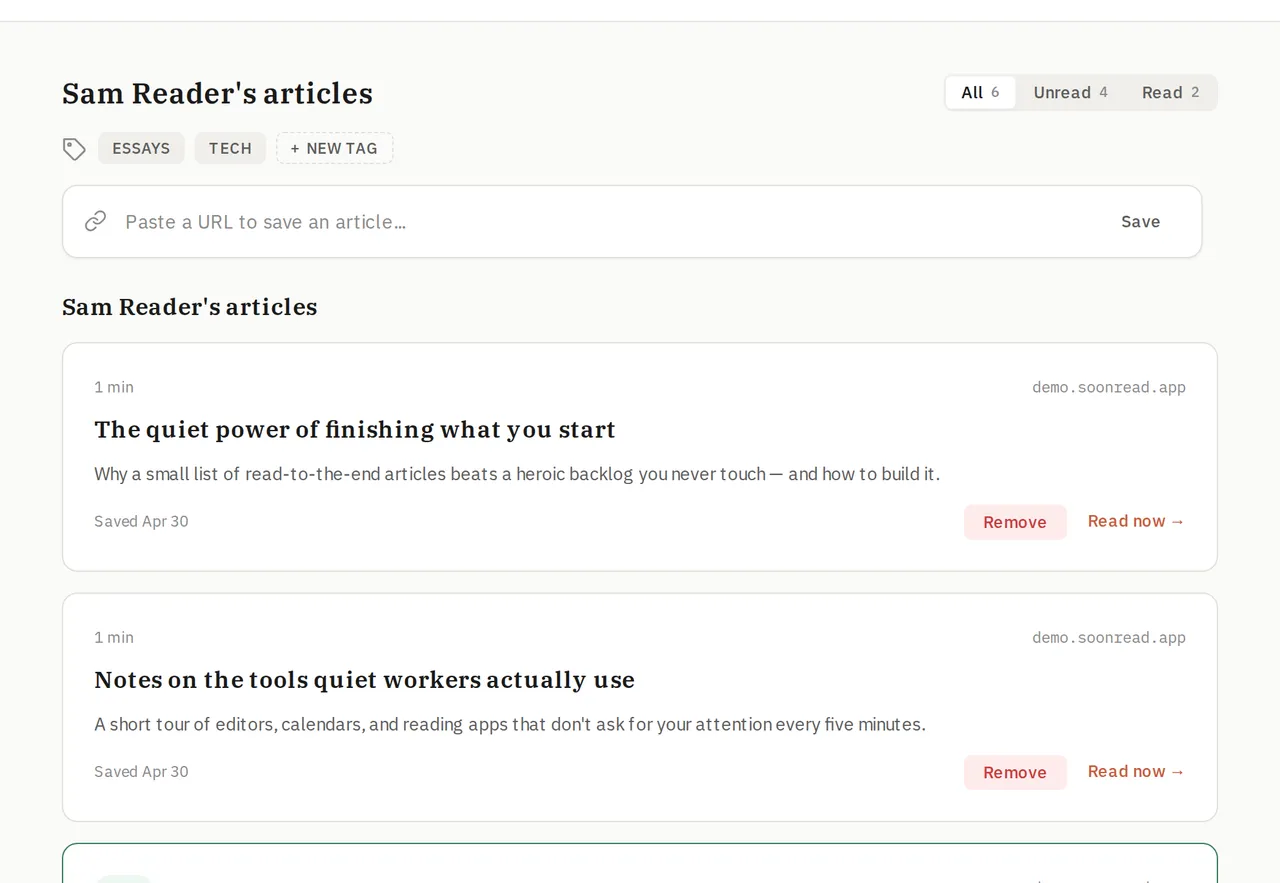Read now the 'Notes on the tools' article
The image size is (1280, 883).
pos(1136,771)
